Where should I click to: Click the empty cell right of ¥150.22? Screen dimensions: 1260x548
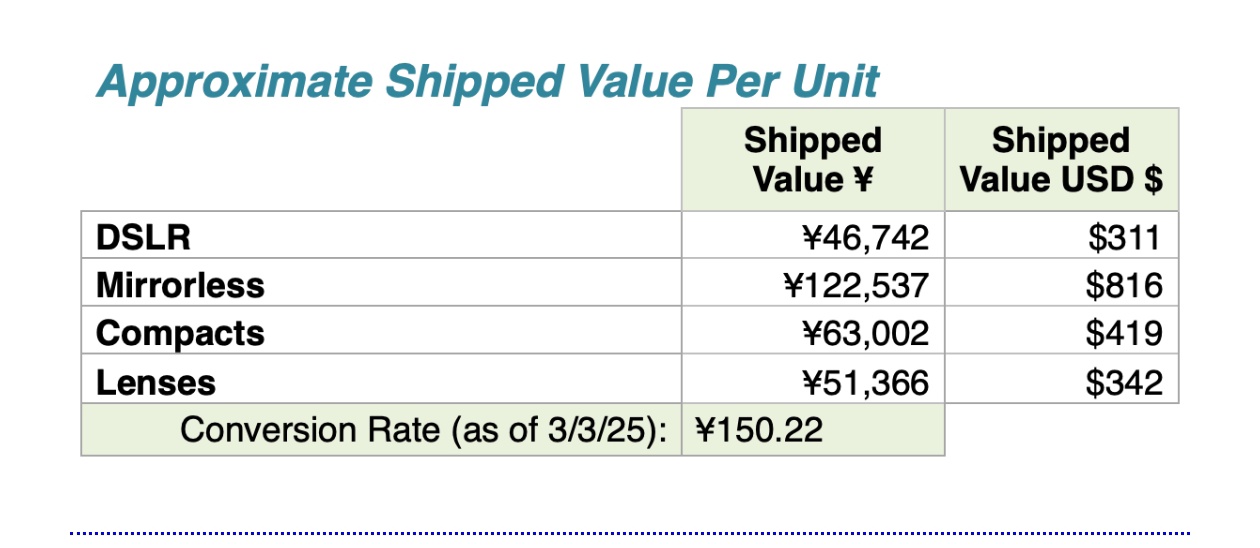tap(1061, 430)
